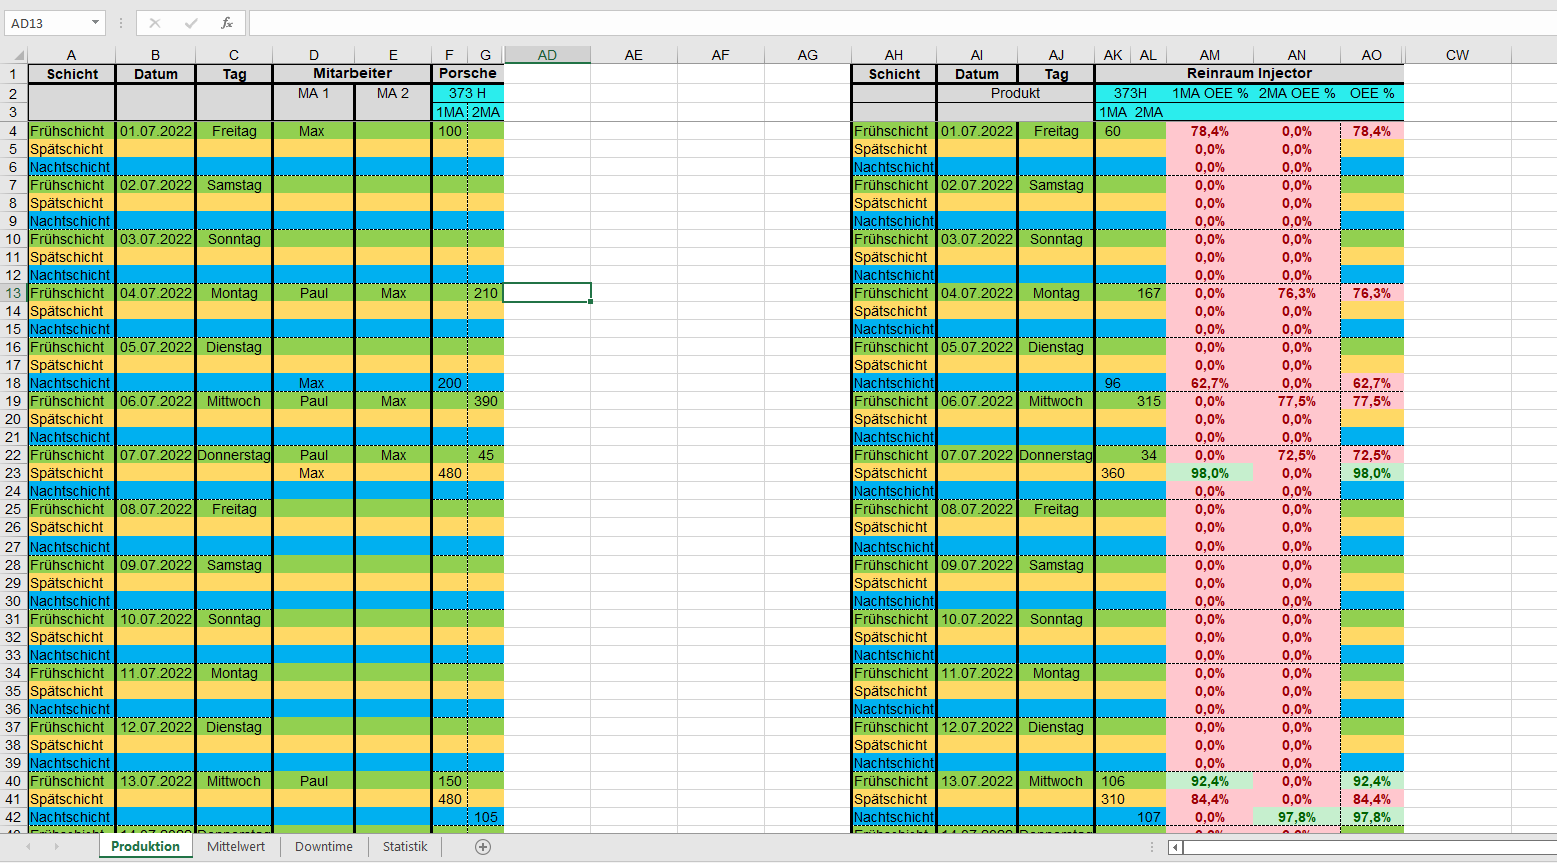Click the Name Box showing AD13
This screenshot has width=1557, height=863.
point(46,23)
